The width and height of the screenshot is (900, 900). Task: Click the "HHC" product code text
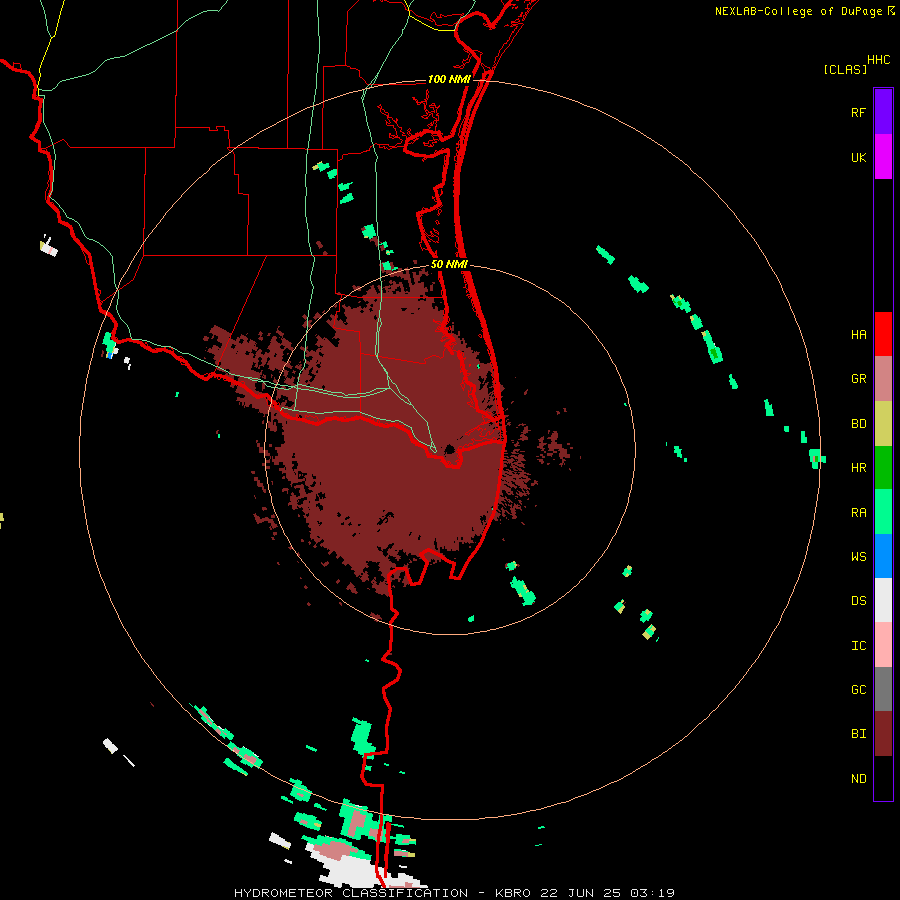click(878, 60)
